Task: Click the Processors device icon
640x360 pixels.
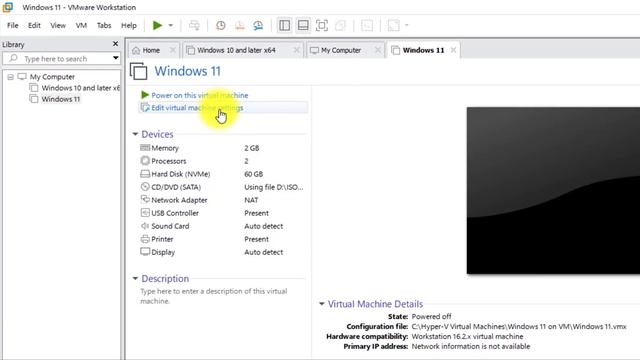Action: tap(145, 161)
